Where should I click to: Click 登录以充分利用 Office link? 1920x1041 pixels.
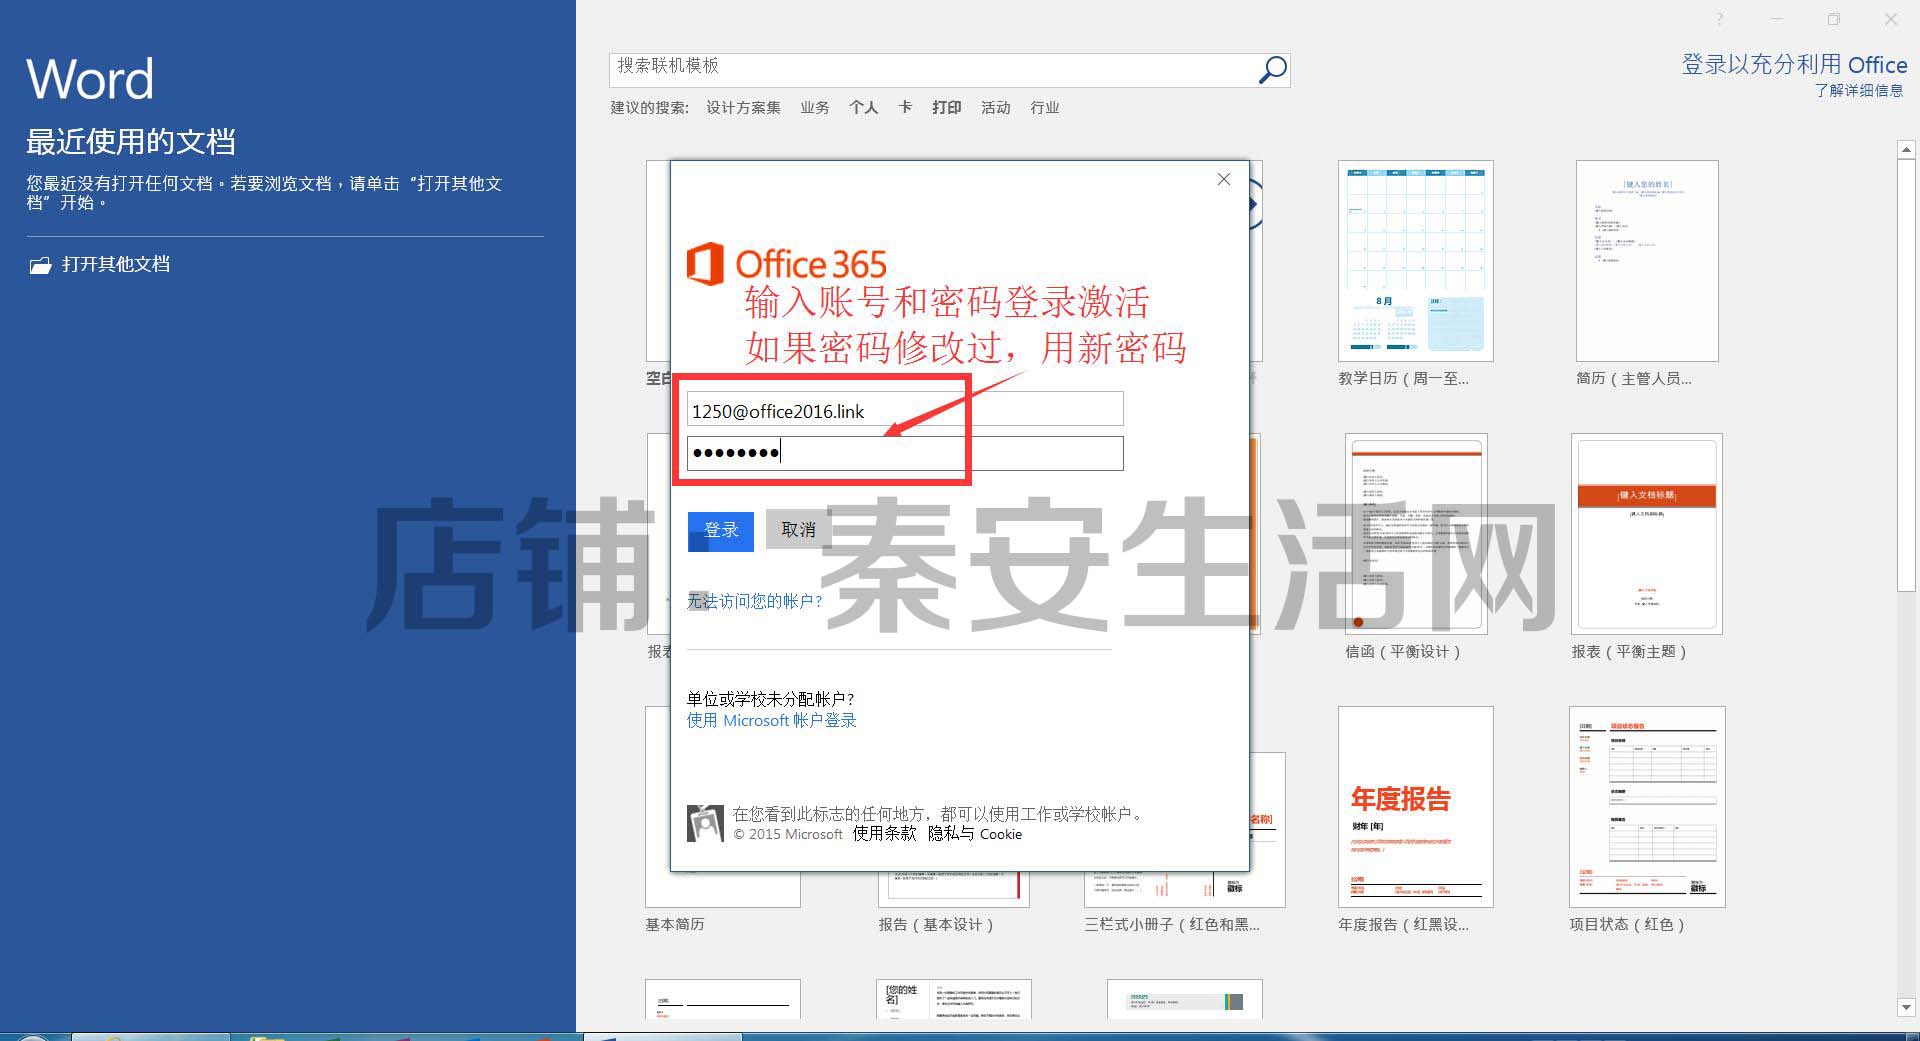pos(1794,64)
